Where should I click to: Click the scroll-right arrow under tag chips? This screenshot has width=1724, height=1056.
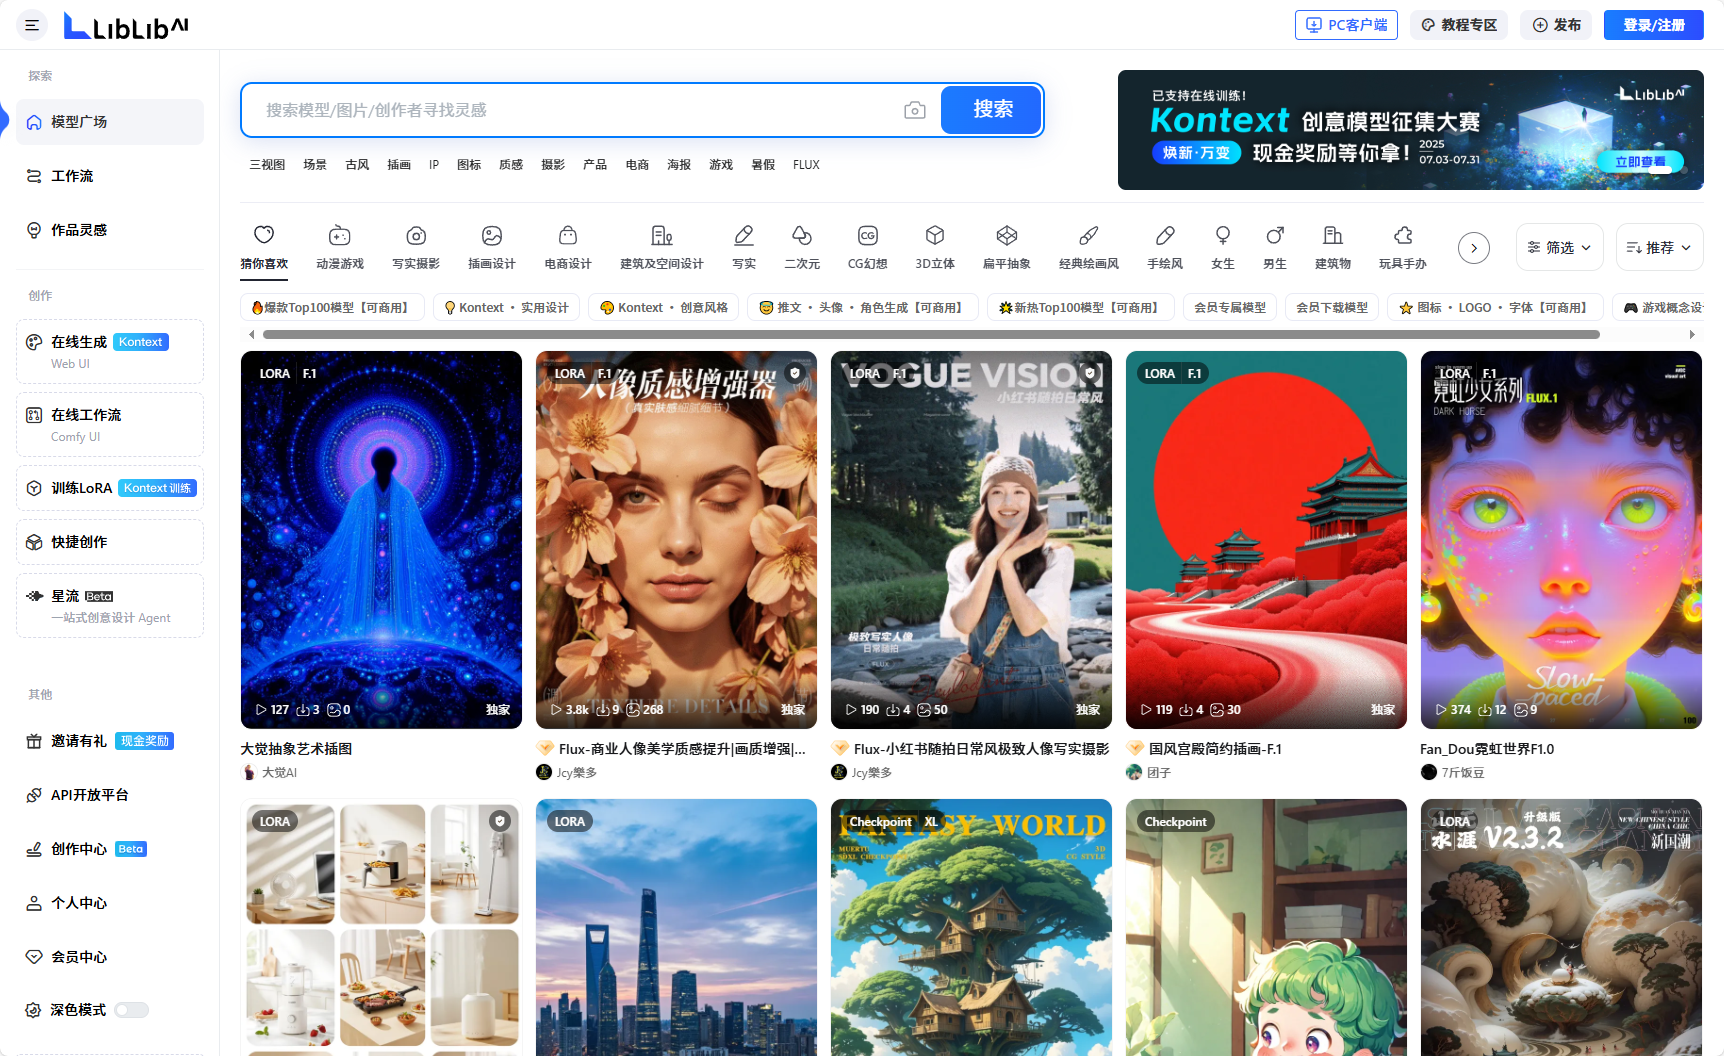[x=1692, y=335]
